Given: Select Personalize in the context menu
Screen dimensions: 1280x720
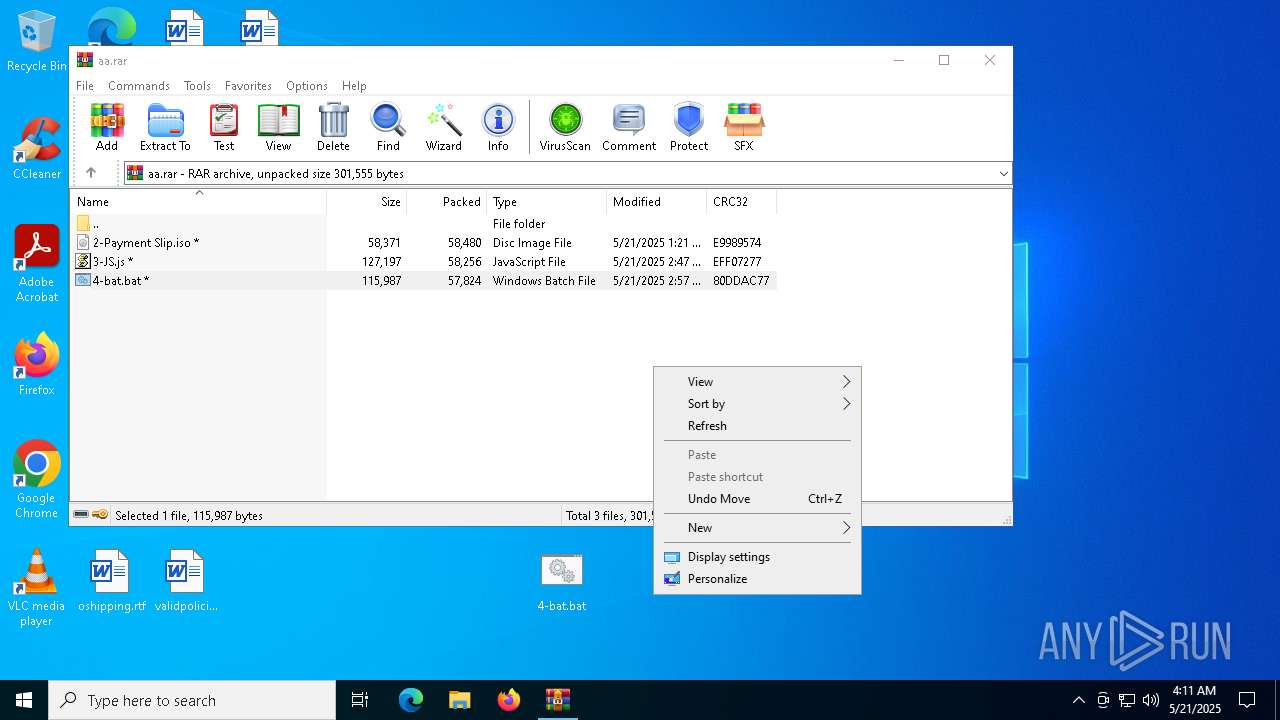Looking at the screenshot, I should [757, 579].
